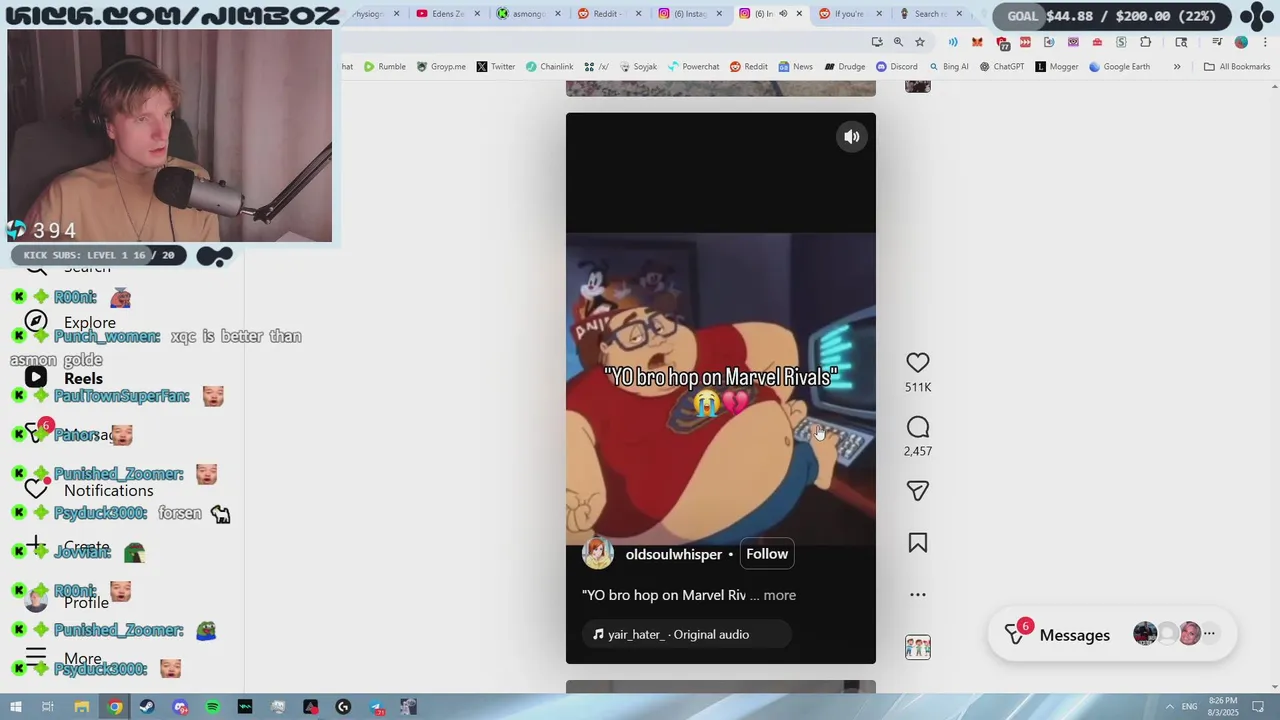The image size is (1280, 720).
Task: Close the active Instagram tab
Action: point(799,14)
